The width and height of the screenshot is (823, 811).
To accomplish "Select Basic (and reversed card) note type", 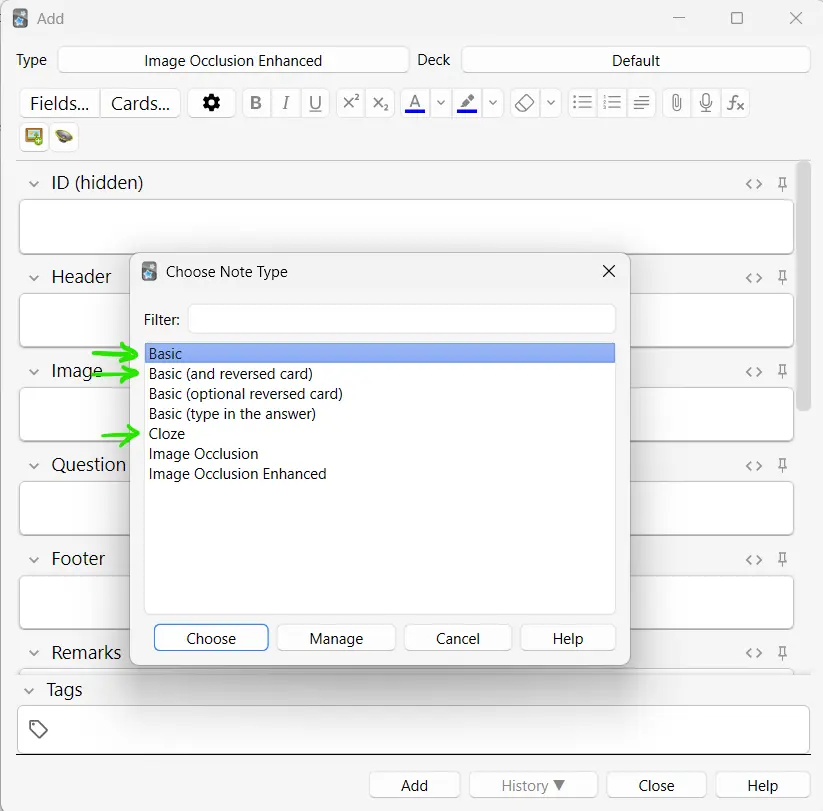I will (379, 374).
